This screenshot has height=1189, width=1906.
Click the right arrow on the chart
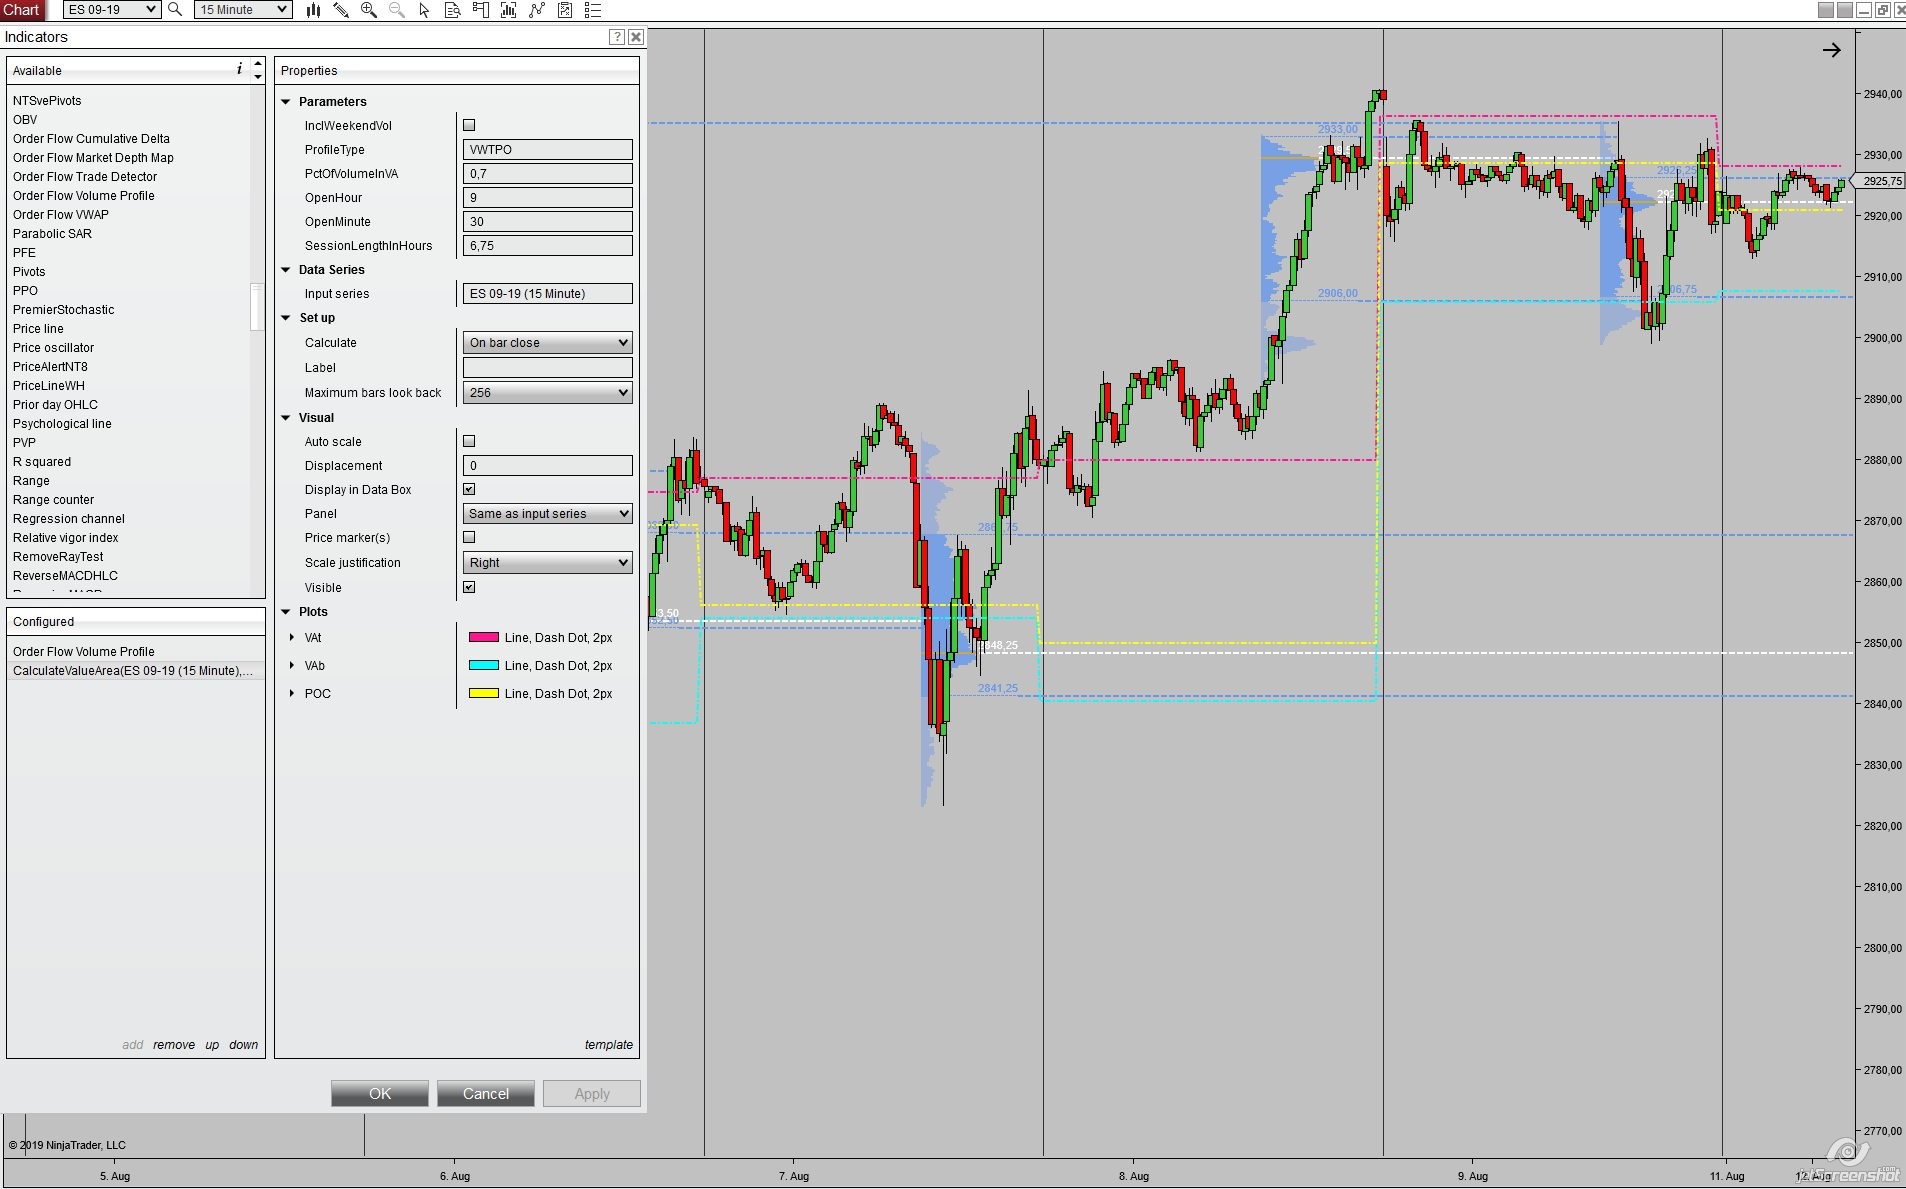click(1831, 50)
